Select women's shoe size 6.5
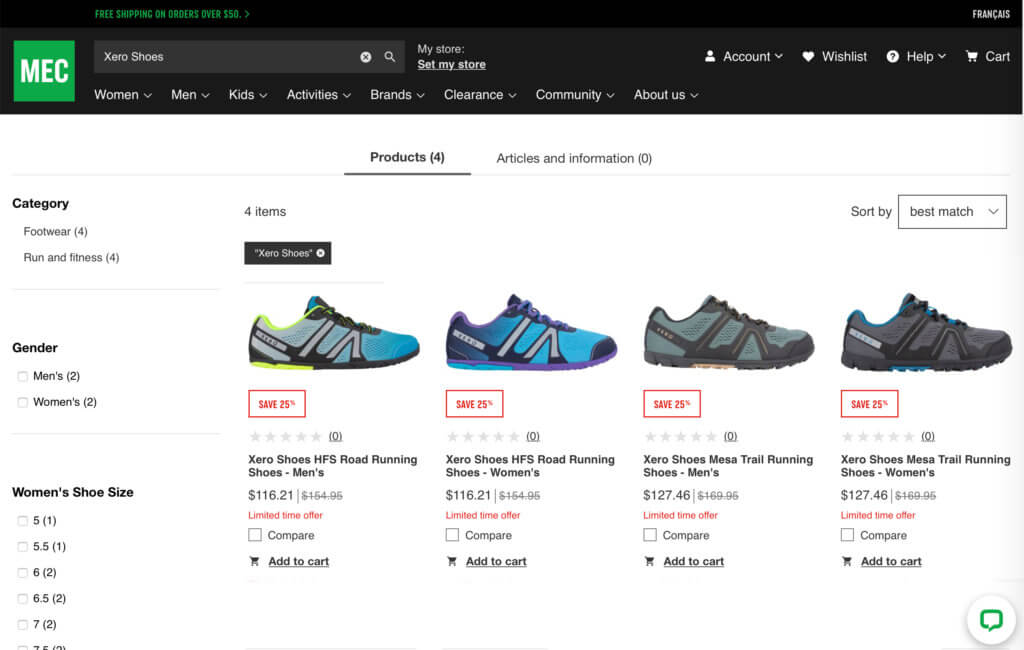Viewport: 1024px width, 650px height. coord(23,598)
